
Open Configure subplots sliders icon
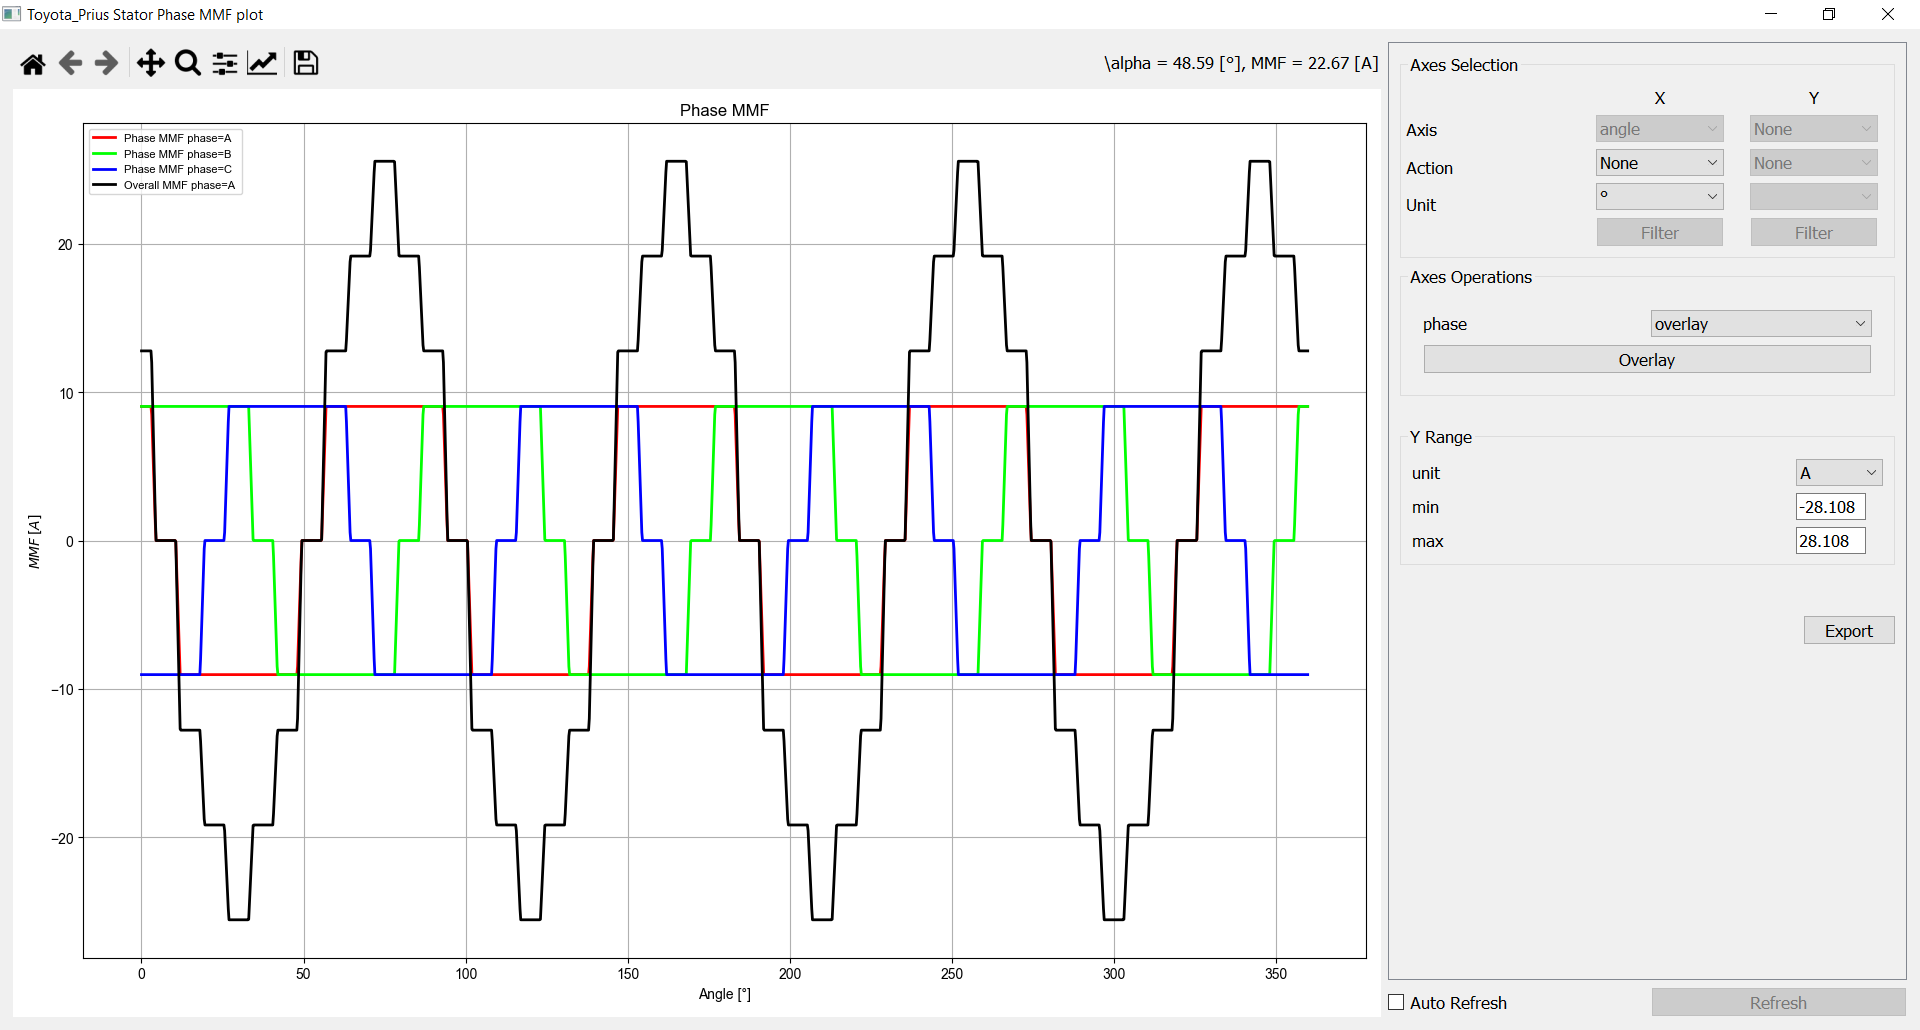(x=225, y=64)
